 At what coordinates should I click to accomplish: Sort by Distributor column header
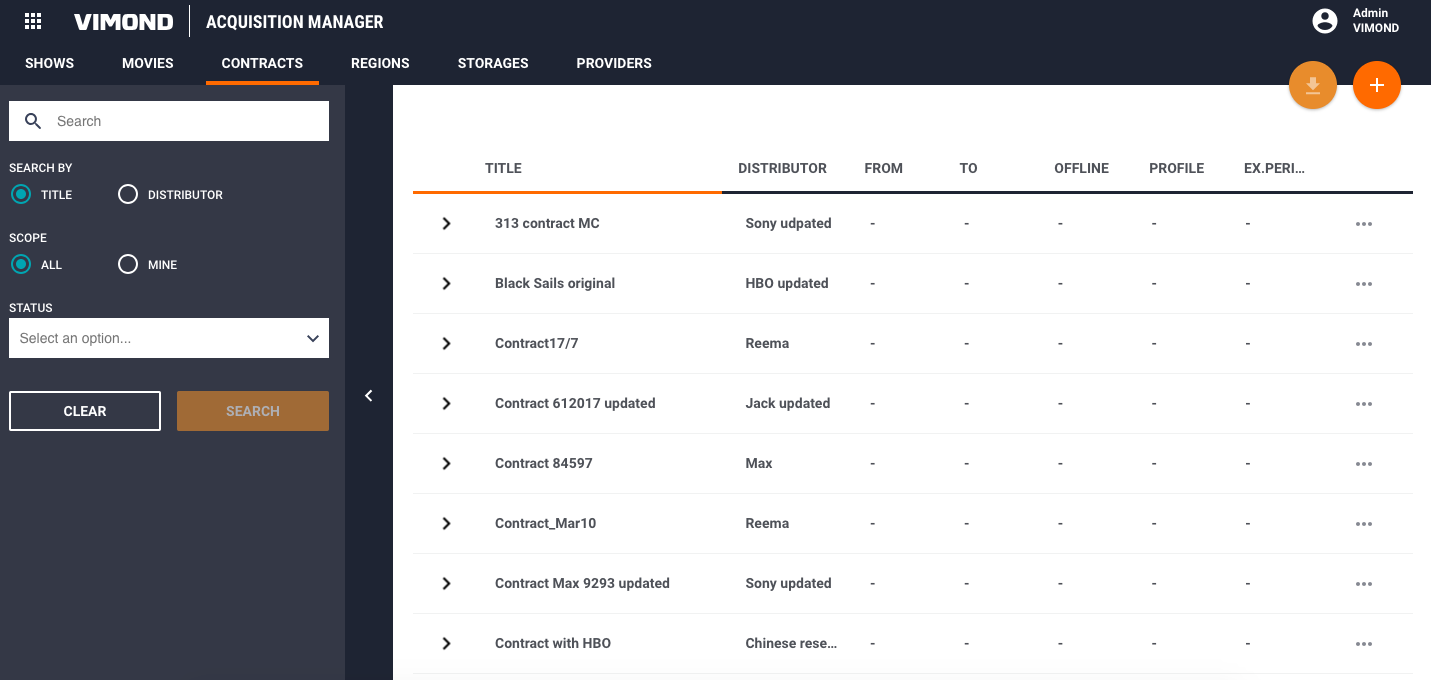pos(782,168)
